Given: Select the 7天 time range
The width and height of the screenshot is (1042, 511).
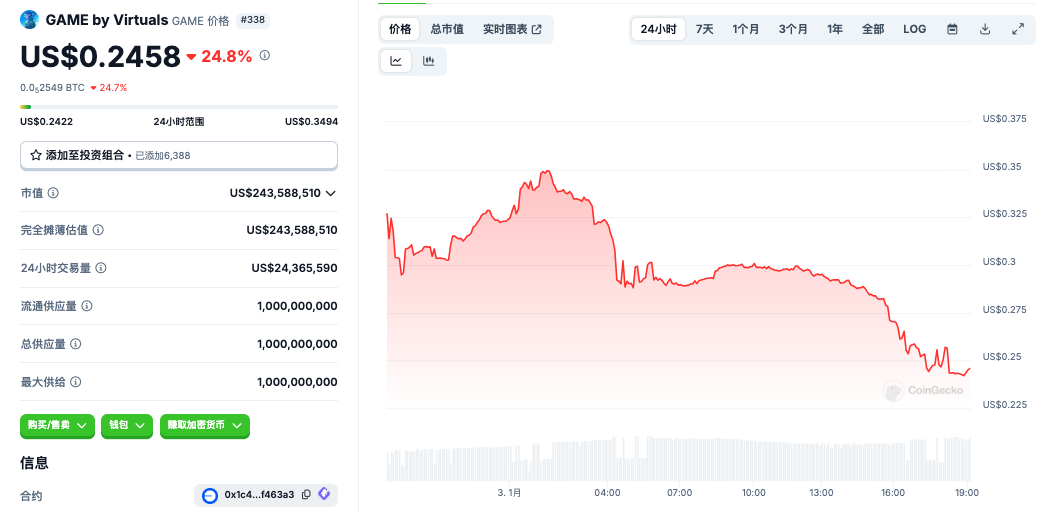Looking at the screenshot, I should pos(704,29).
